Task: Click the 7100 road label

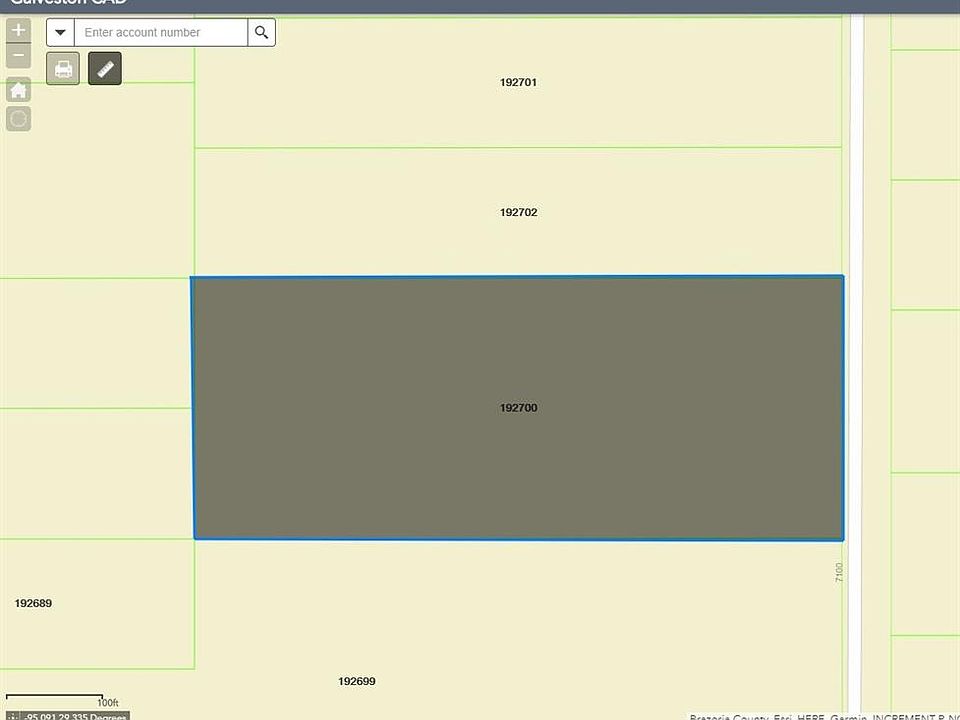Action: 839,572
